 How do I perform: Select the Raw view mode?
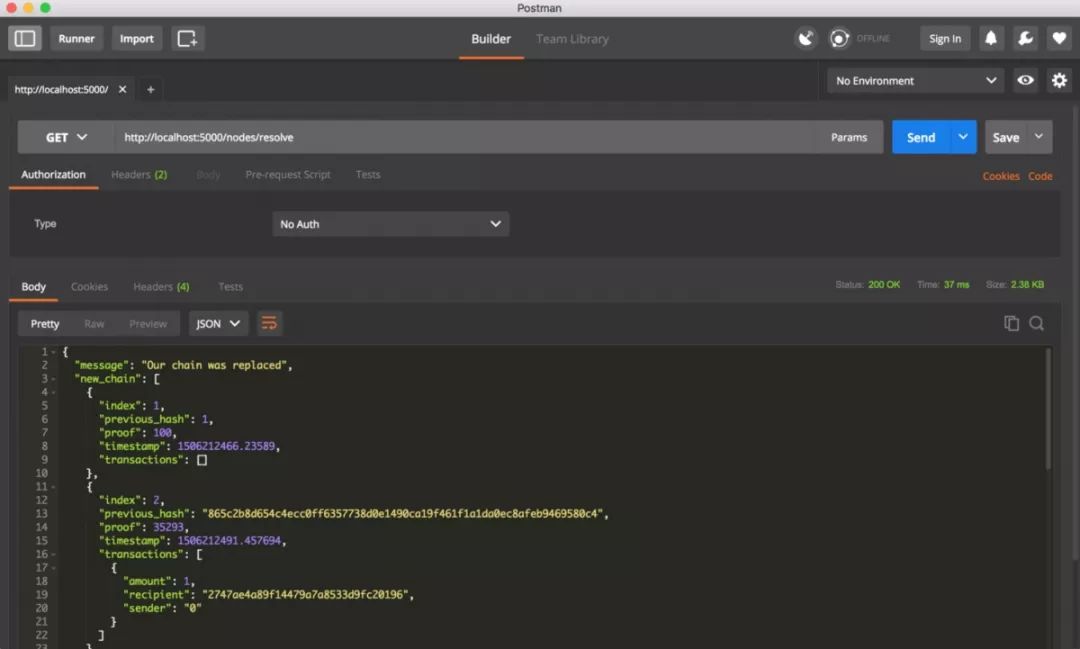coord(94,324)
